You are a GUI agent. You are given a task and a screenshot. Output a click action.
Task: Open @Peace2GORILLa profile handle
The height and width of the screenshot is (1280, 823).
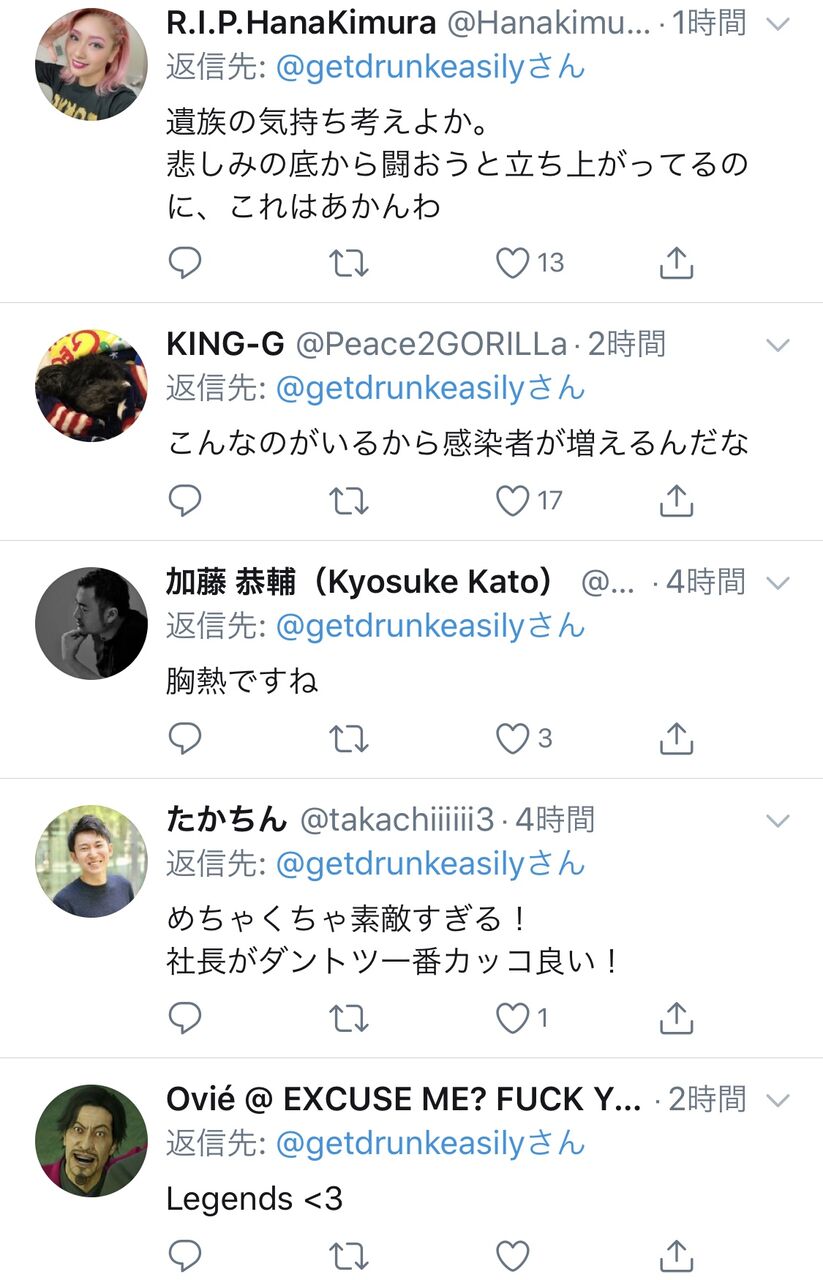(x=430, y=344)
